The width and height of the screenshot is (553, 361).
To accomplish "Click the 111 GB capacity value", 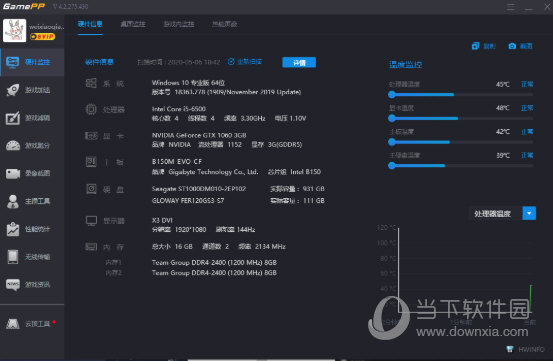I will [x=314, y=201].
